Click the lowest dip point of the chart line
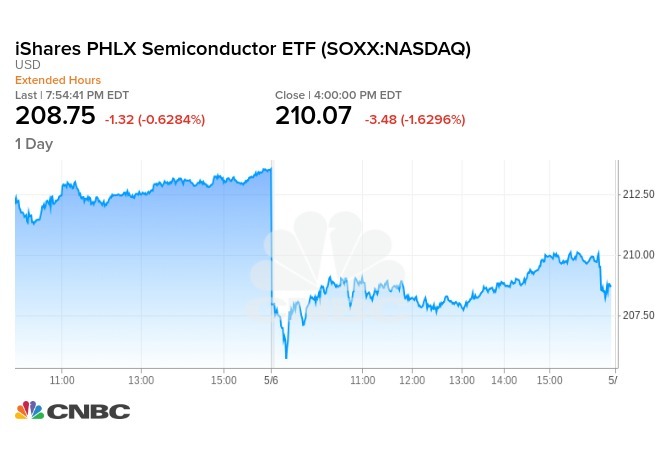Screen dimensions: 670x450 coord(286,356)
